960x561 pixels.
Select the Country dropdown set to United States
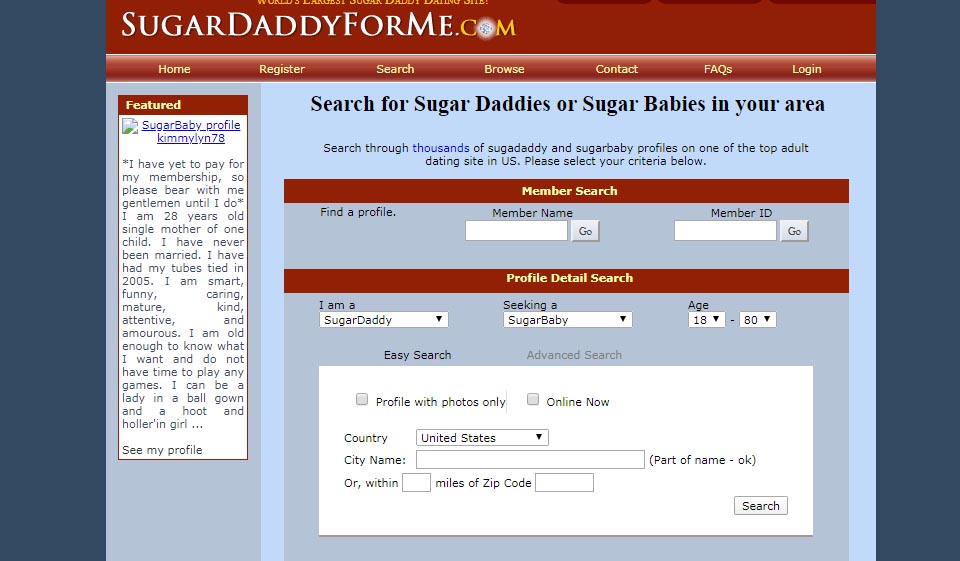click(x=482, y=438)
